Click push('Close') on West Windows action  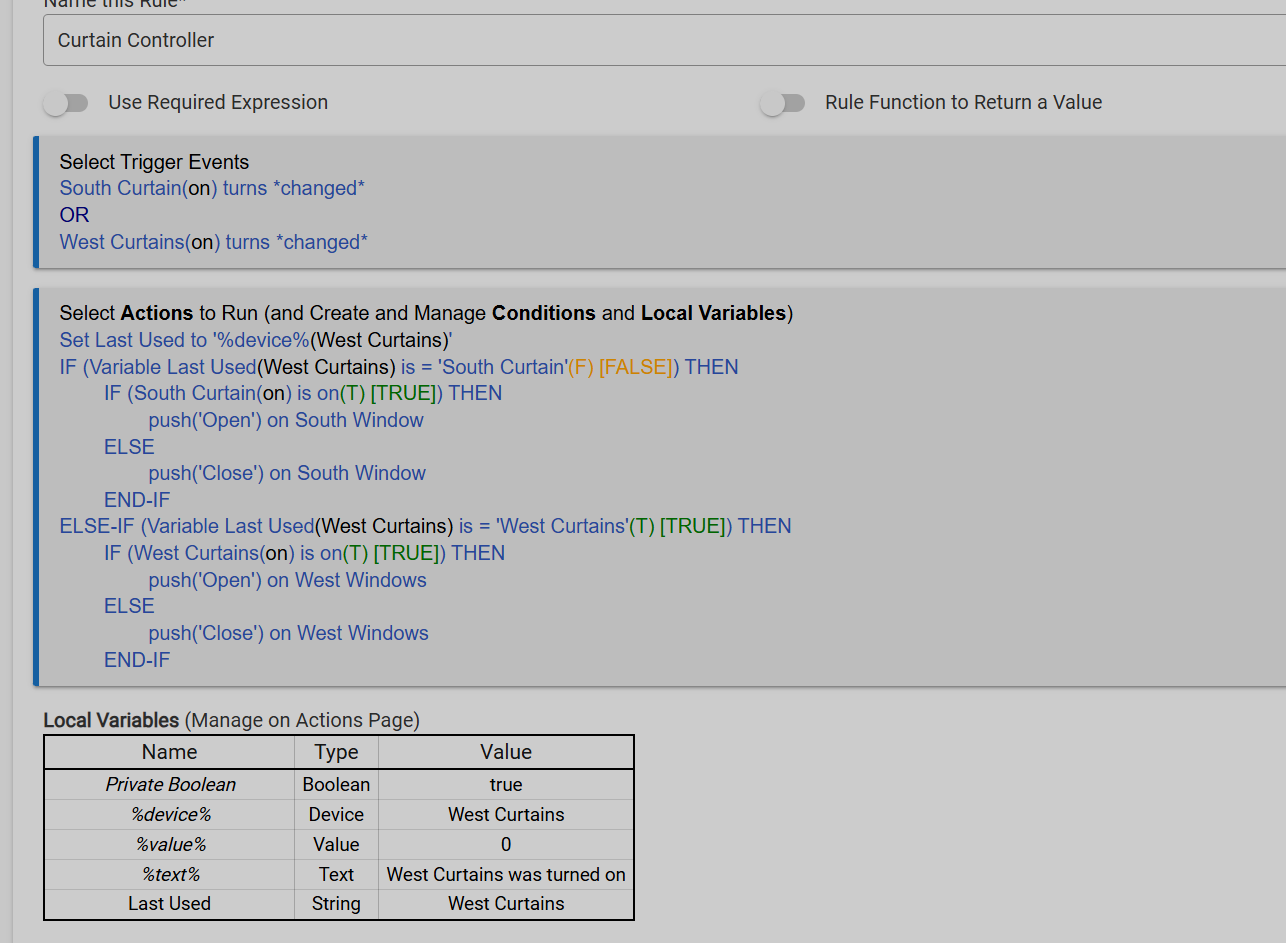pyautogui.click(x=288, y=633)
